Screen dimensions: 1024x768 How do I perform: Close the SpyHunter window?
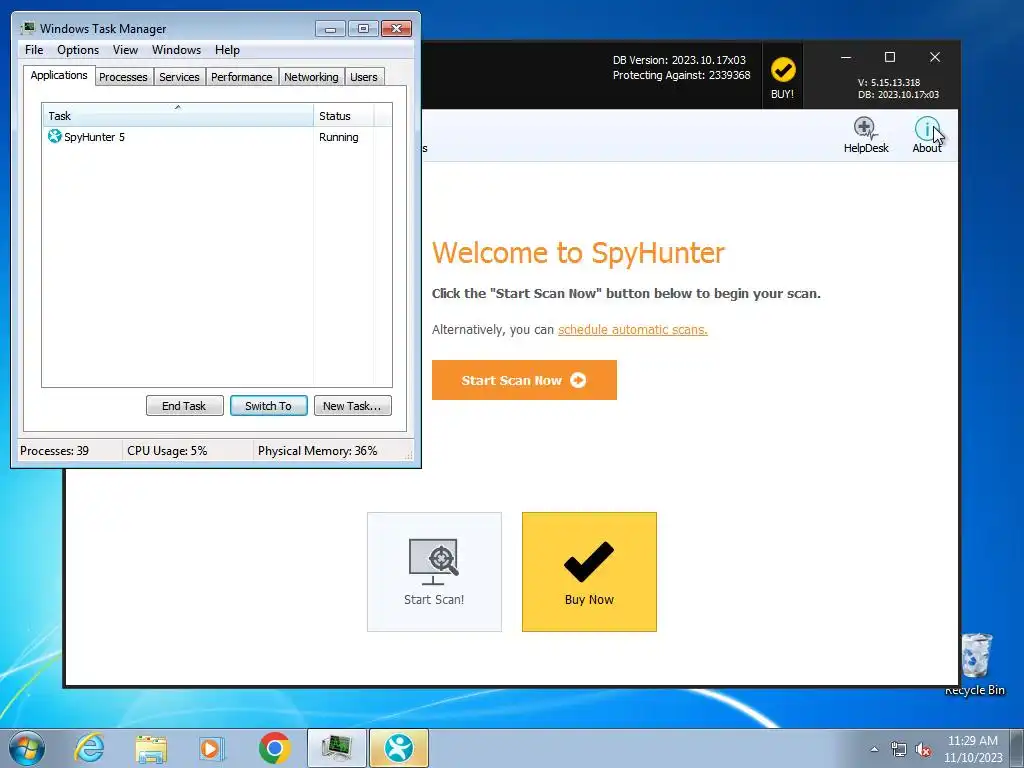(x=935, y=57)
